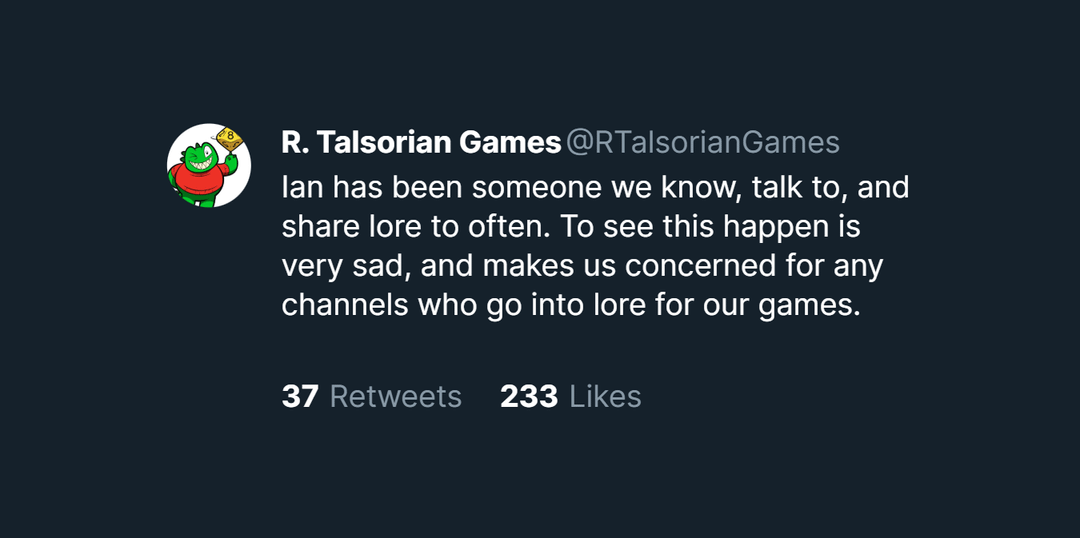Image resolution: width=1080 pixels, height=538 pixels.
Task: Click the 37 retweet count
Action: coord(300,397)
